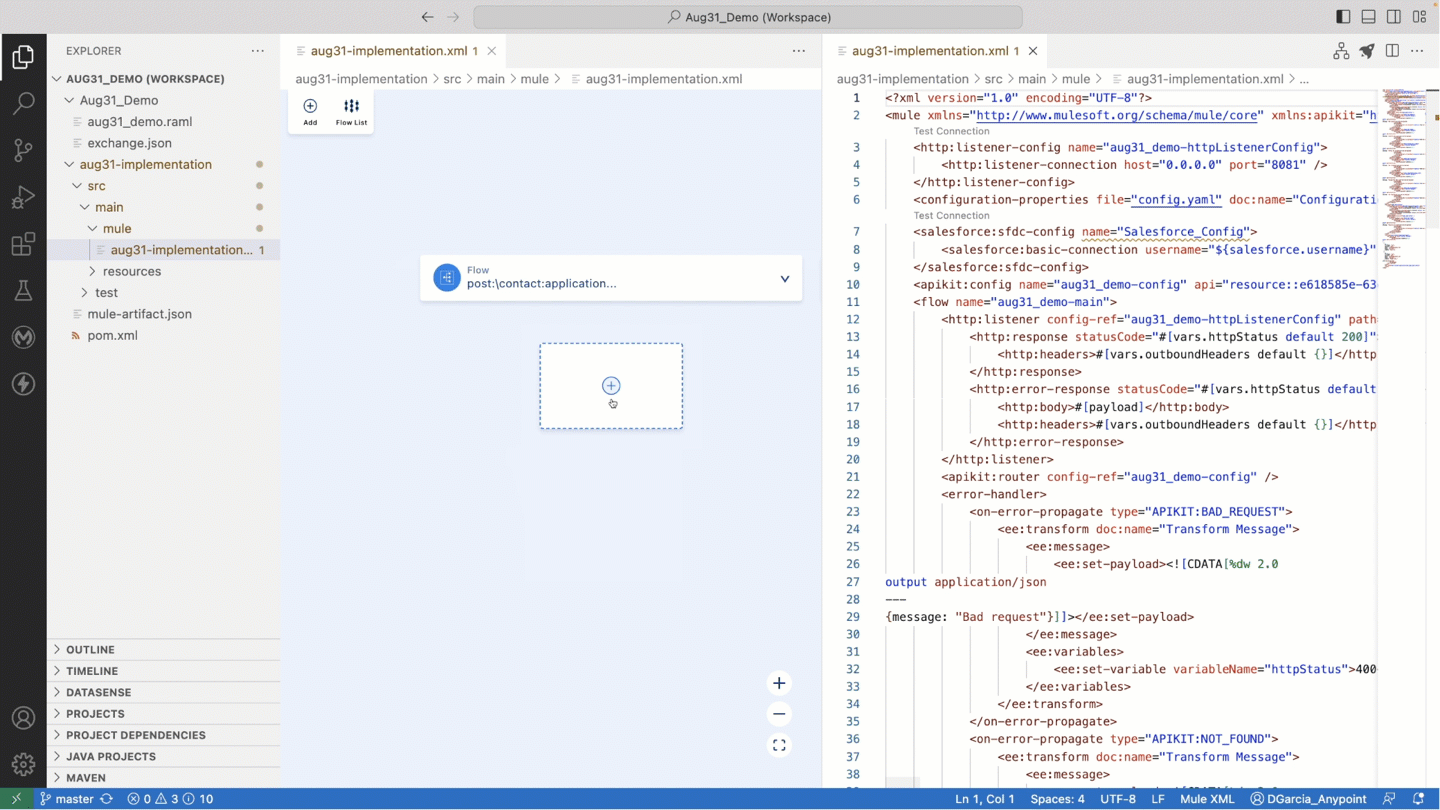Zoom out on the flow canvas
Viewport: 1440px width, 810px height.
tap(779, 714)
